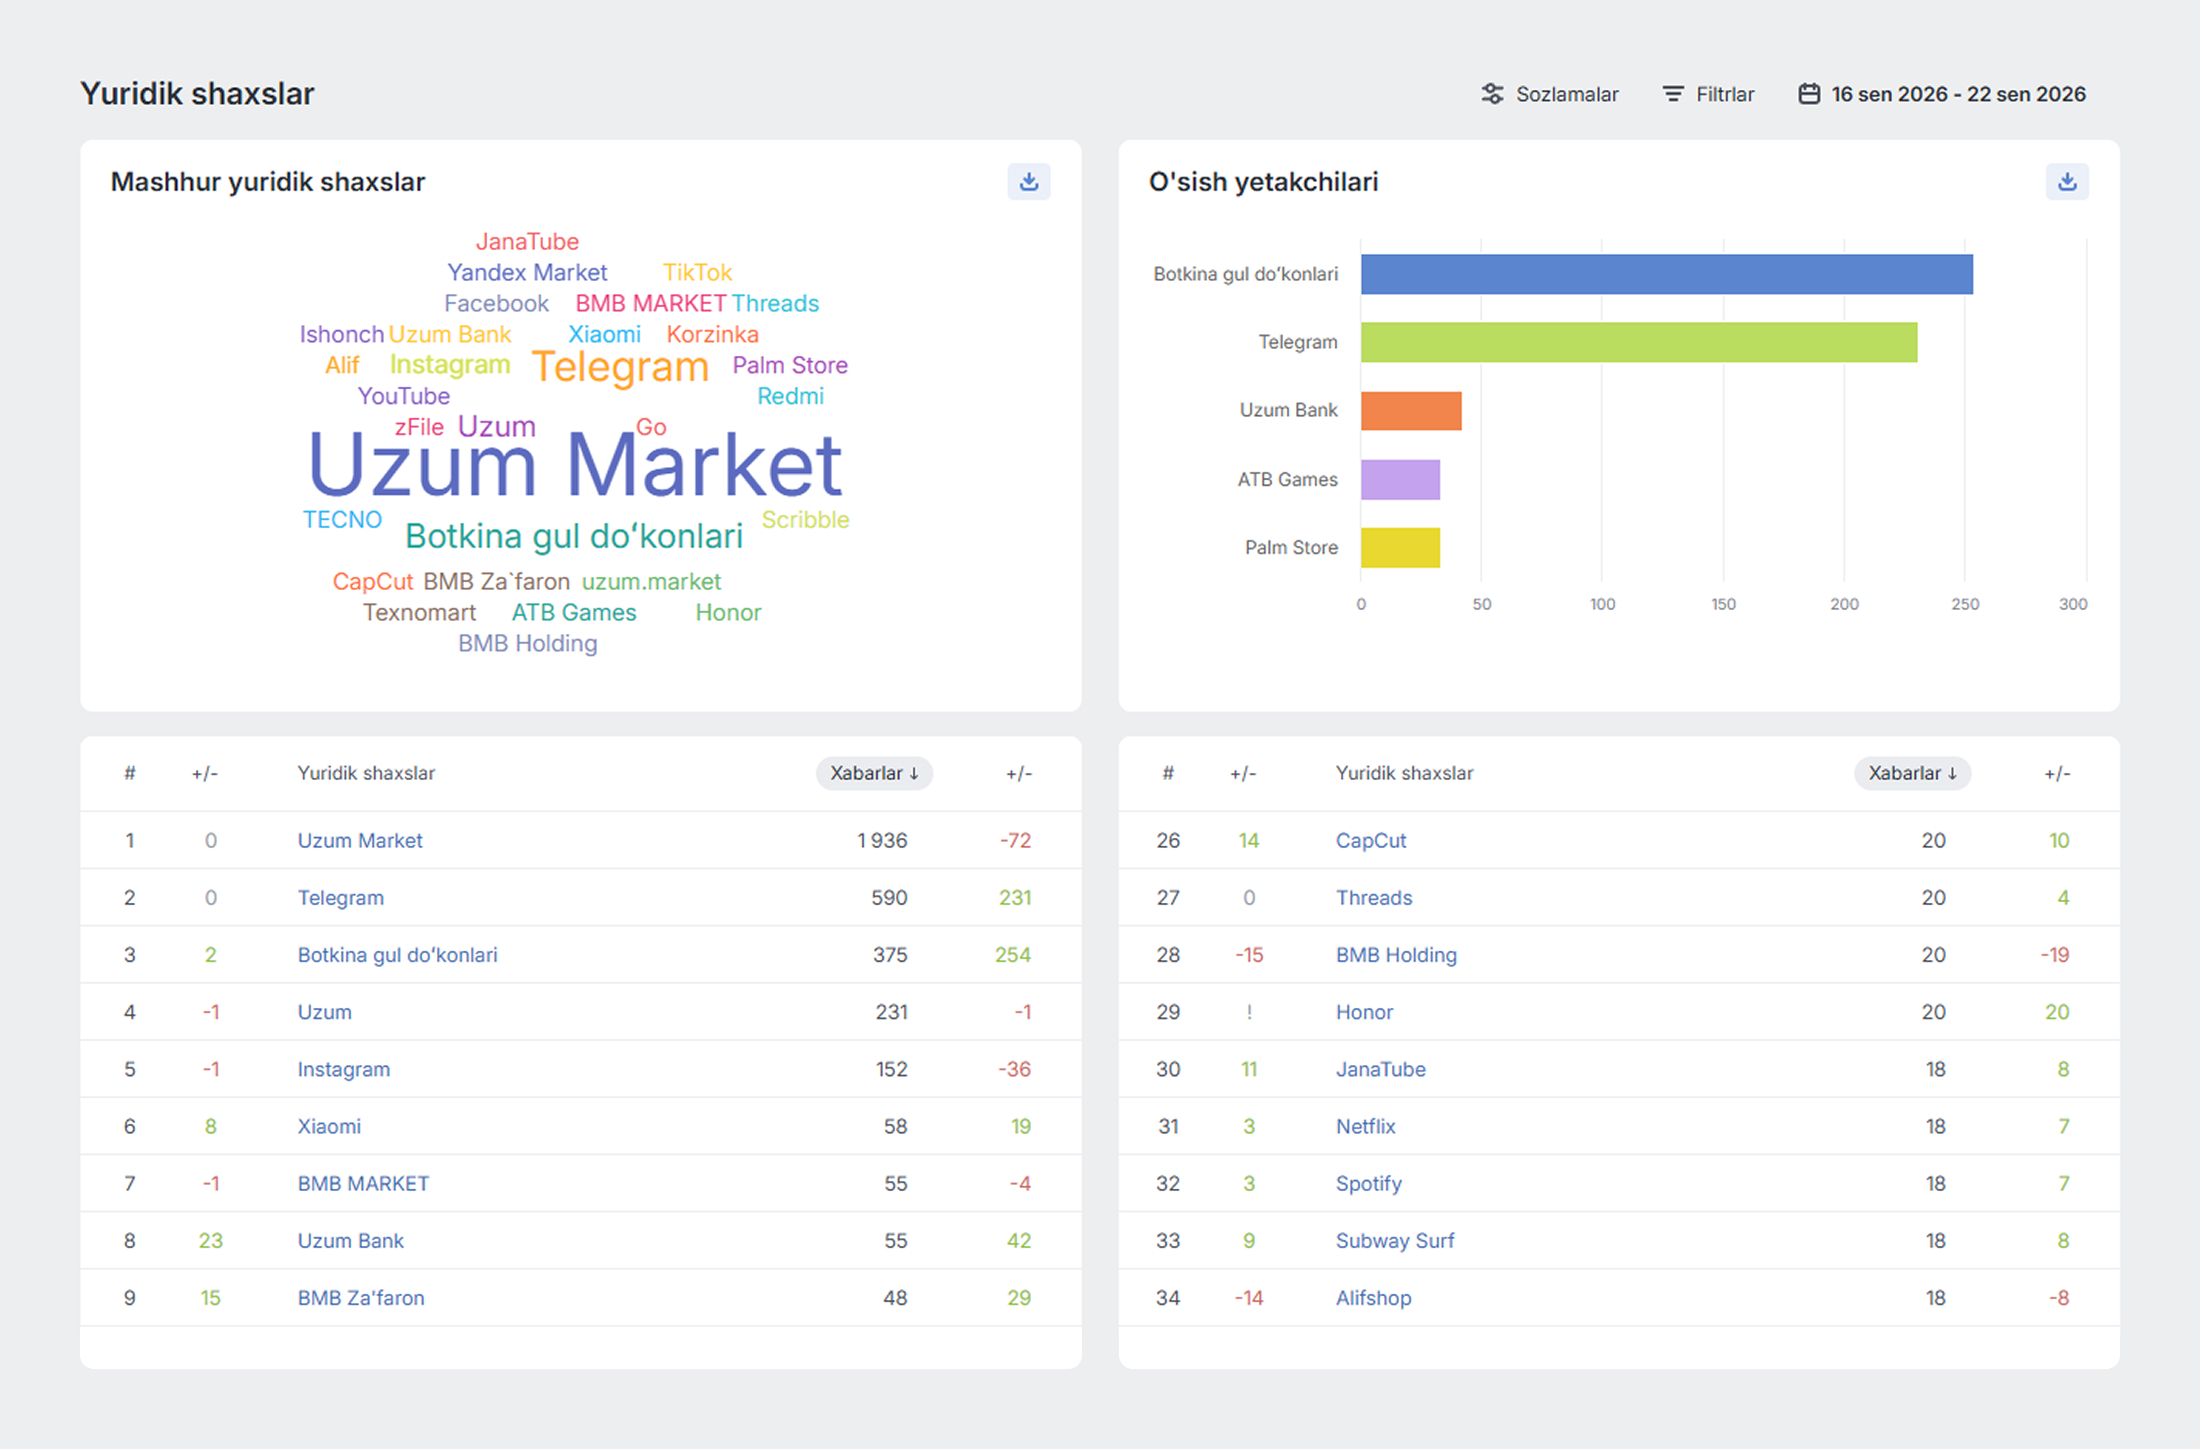Select the Telegram green bar in chart
The height and width of the screenshot is (1449, 2200).
click(x=1639, y=342)
